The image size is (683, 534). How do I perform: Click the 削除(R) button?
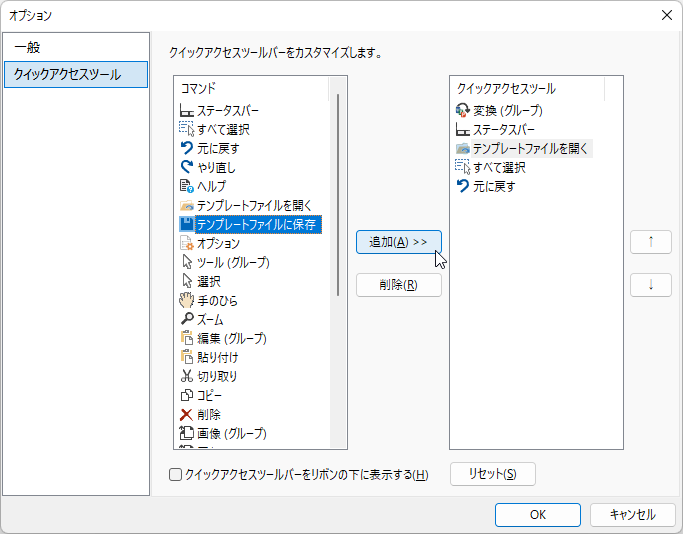(x=399, y=285)
